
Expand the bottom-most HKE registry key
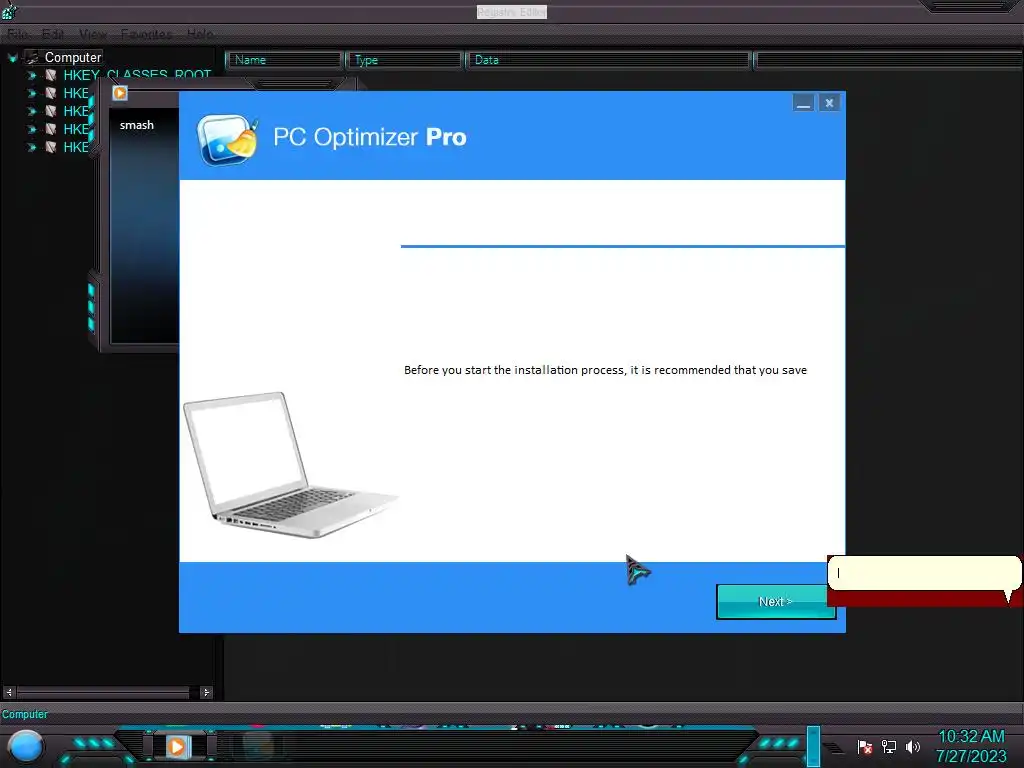(31, 148)
